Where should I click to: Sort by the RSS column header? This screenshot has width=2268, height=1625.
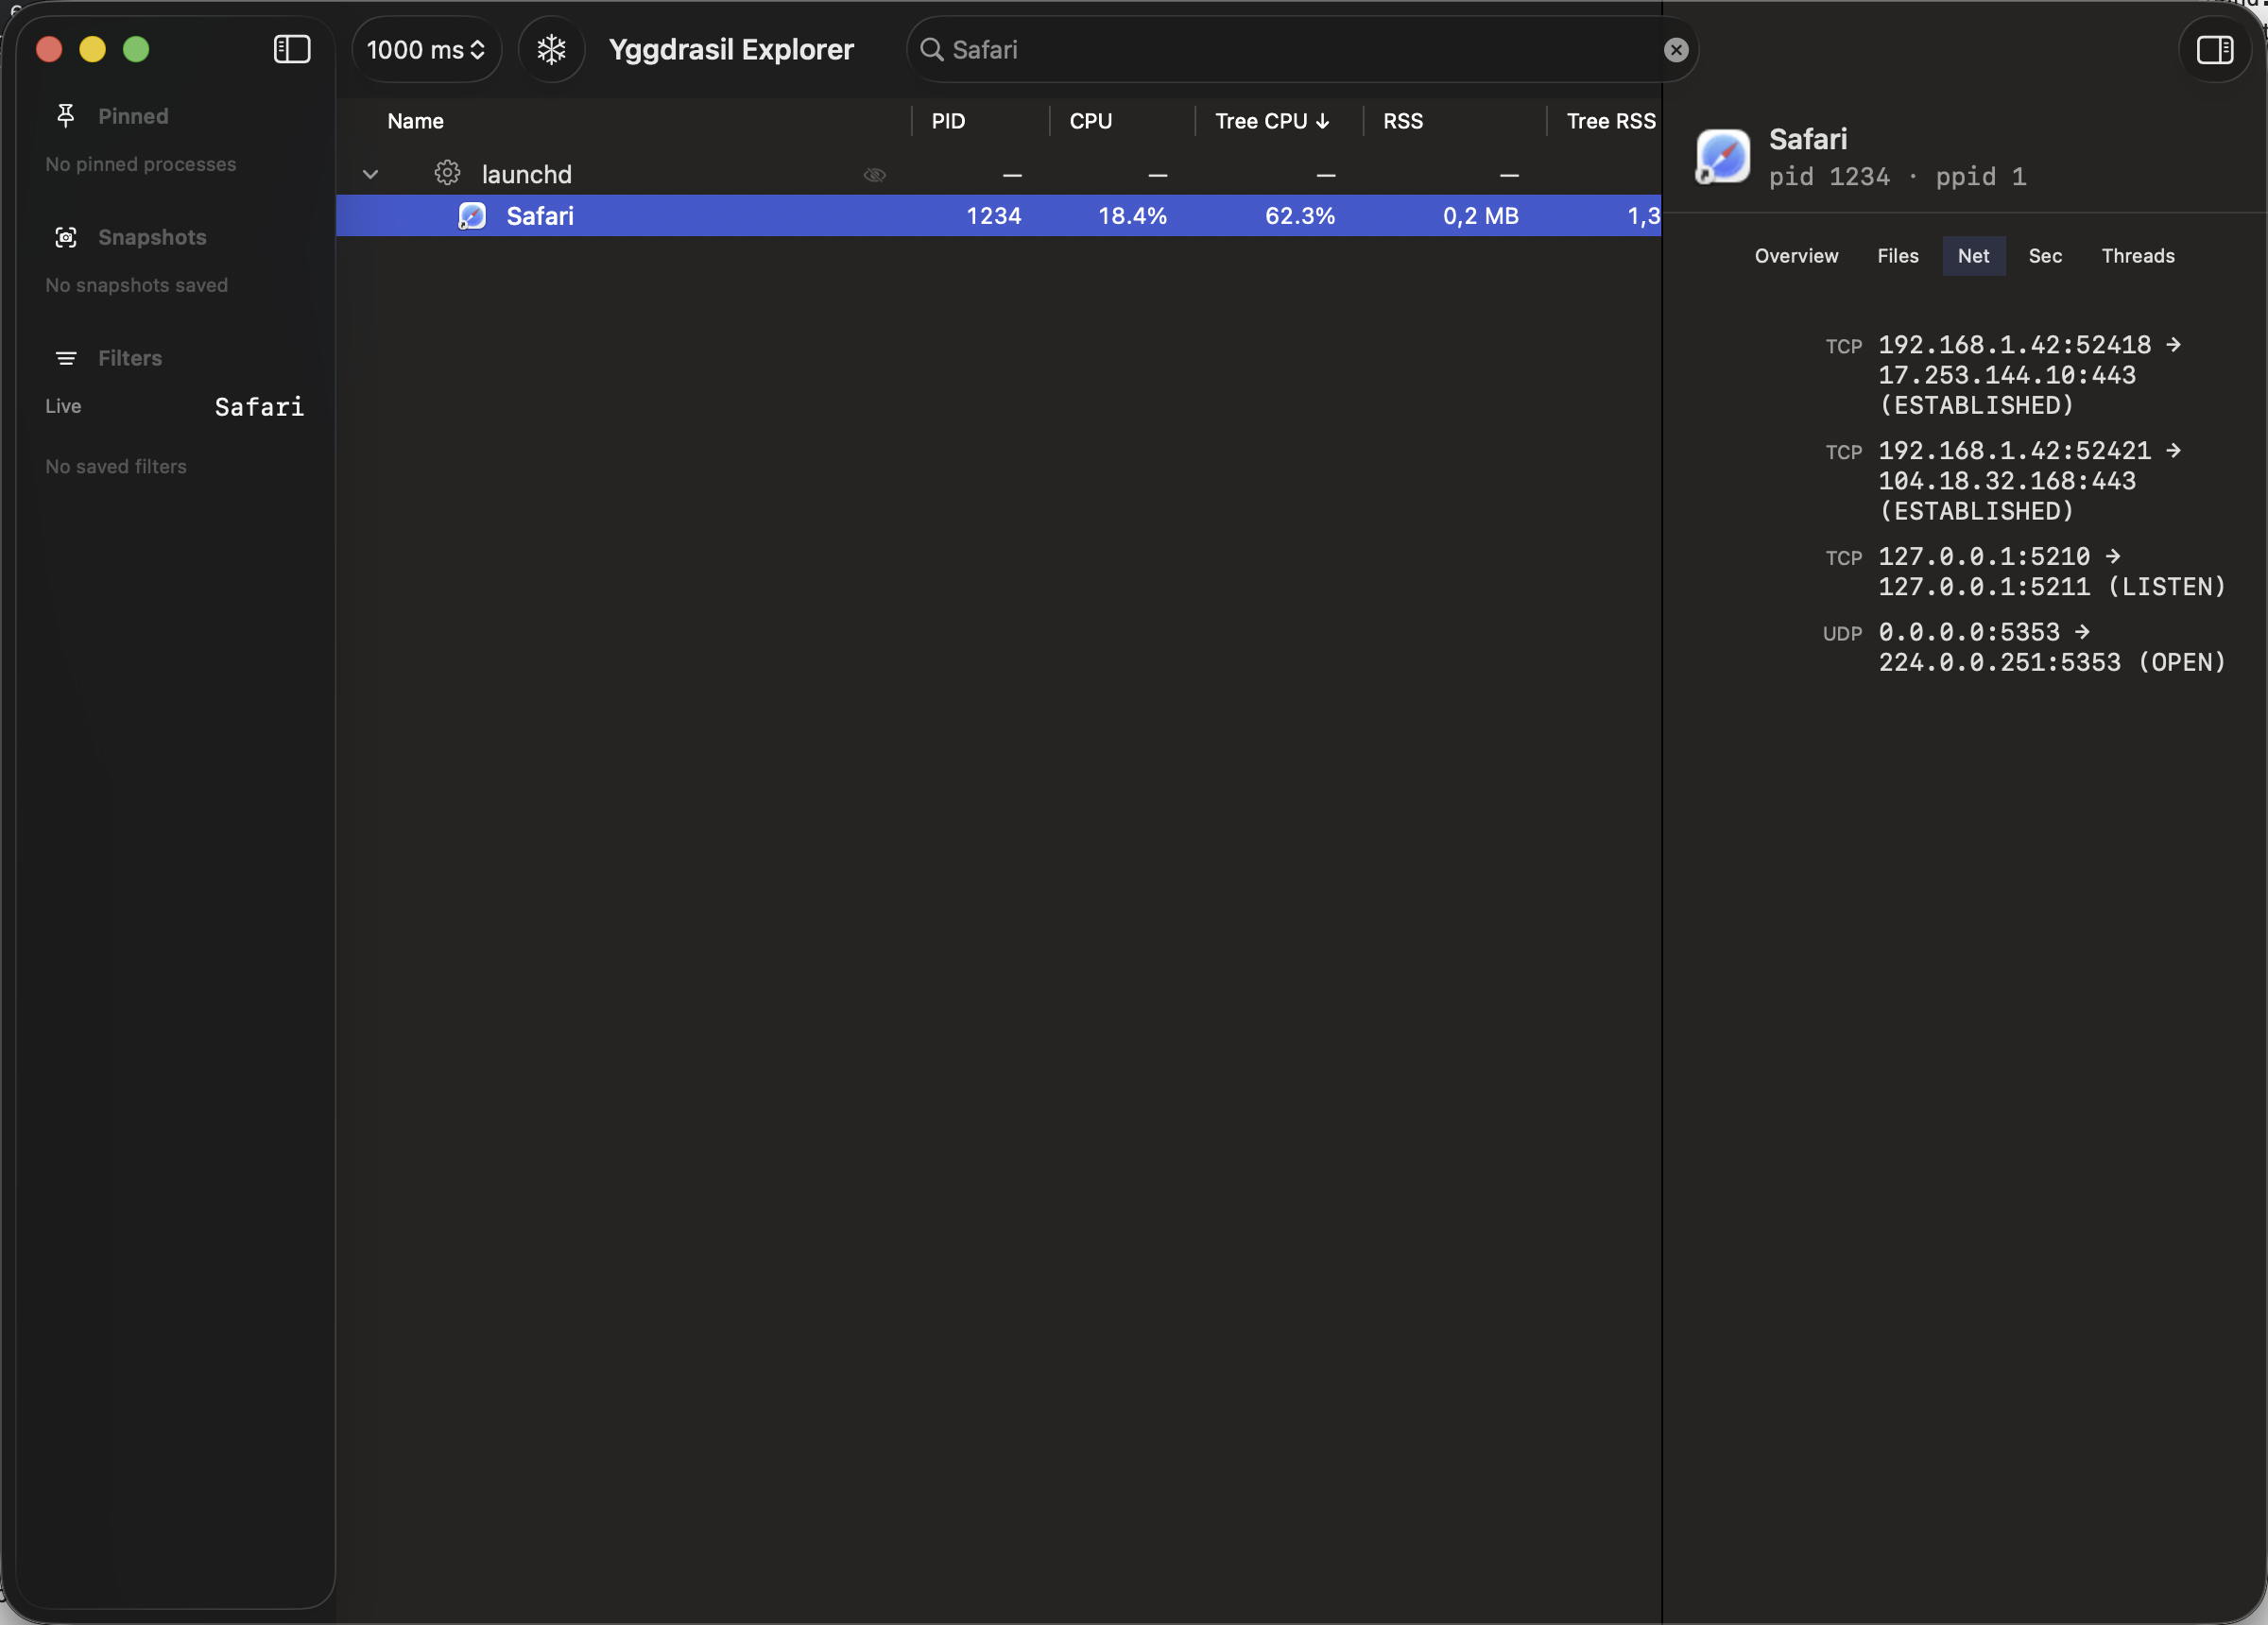(x=1402, y=121)
